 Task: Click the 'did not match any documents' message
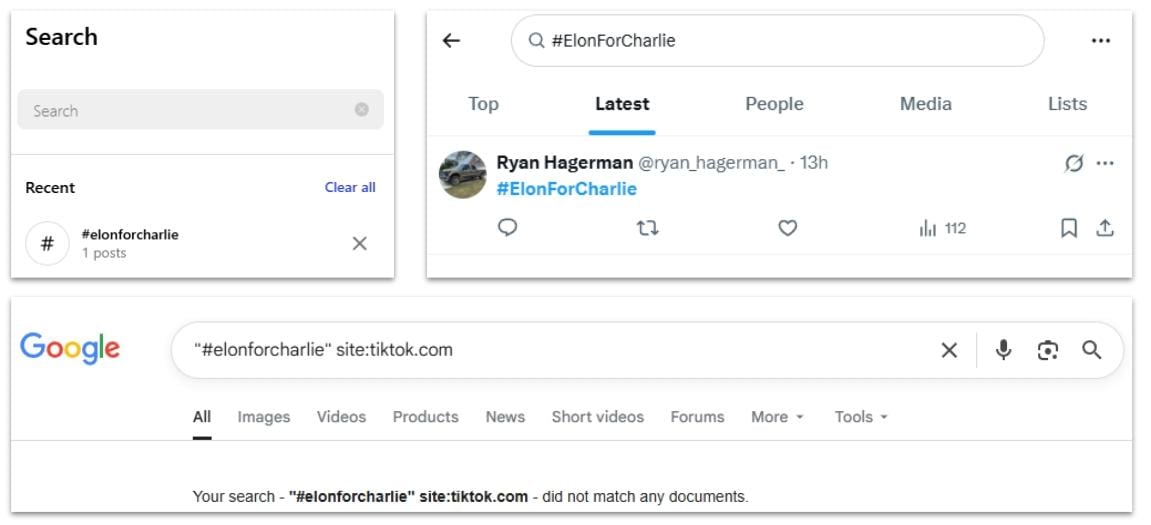point(646,496)
